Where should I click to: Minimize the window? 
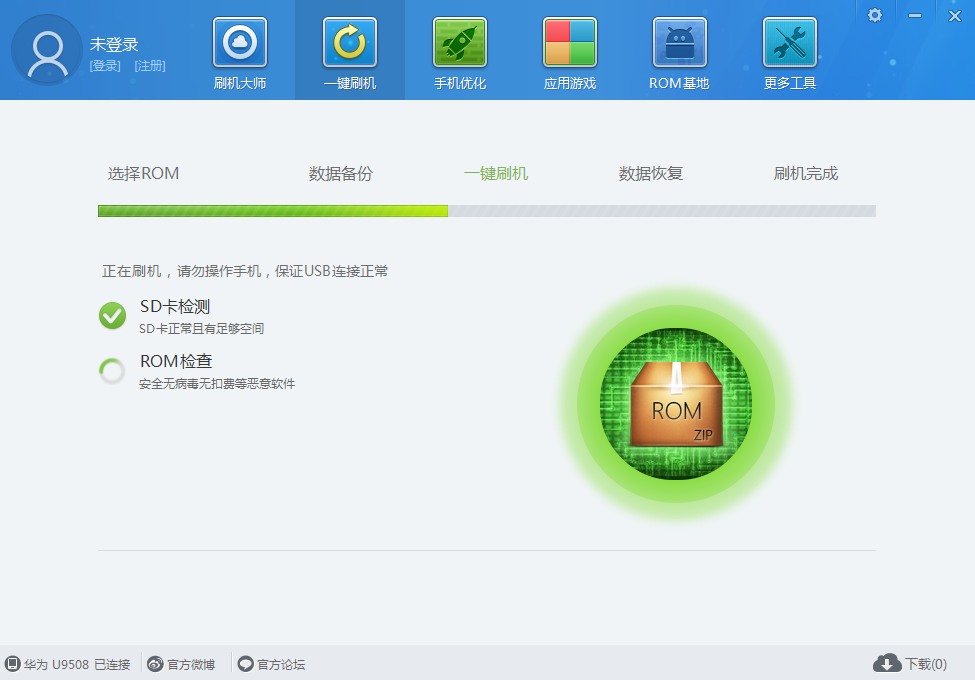point(915,16)
